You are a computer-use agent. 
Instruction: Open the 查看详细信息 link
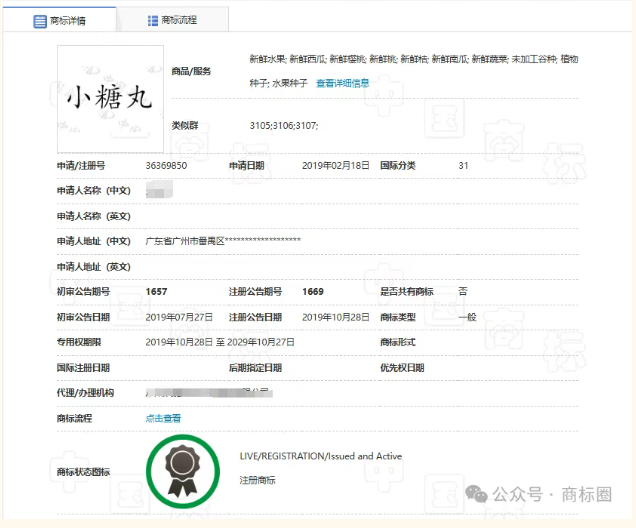(x=343, y=83)
